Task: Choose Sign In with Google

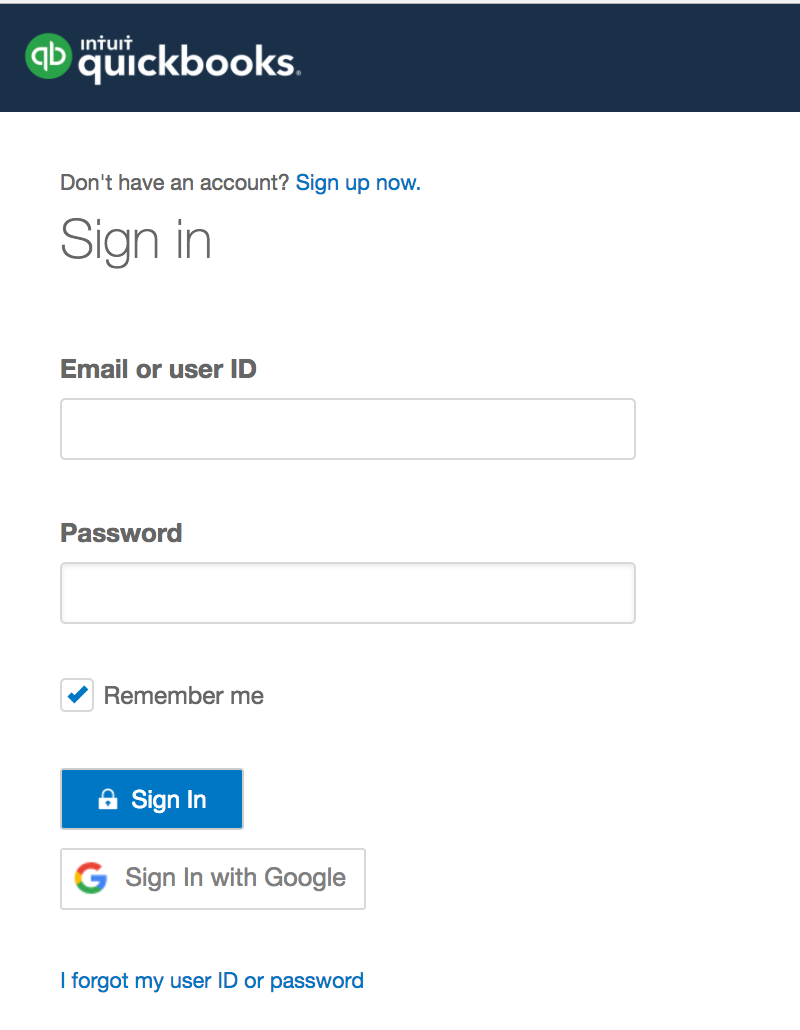Action: [x=213, y=878]
